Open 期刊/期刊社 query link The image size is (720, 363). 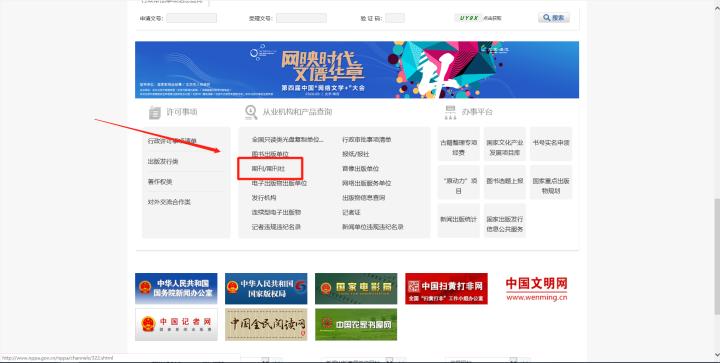(268, 169)
